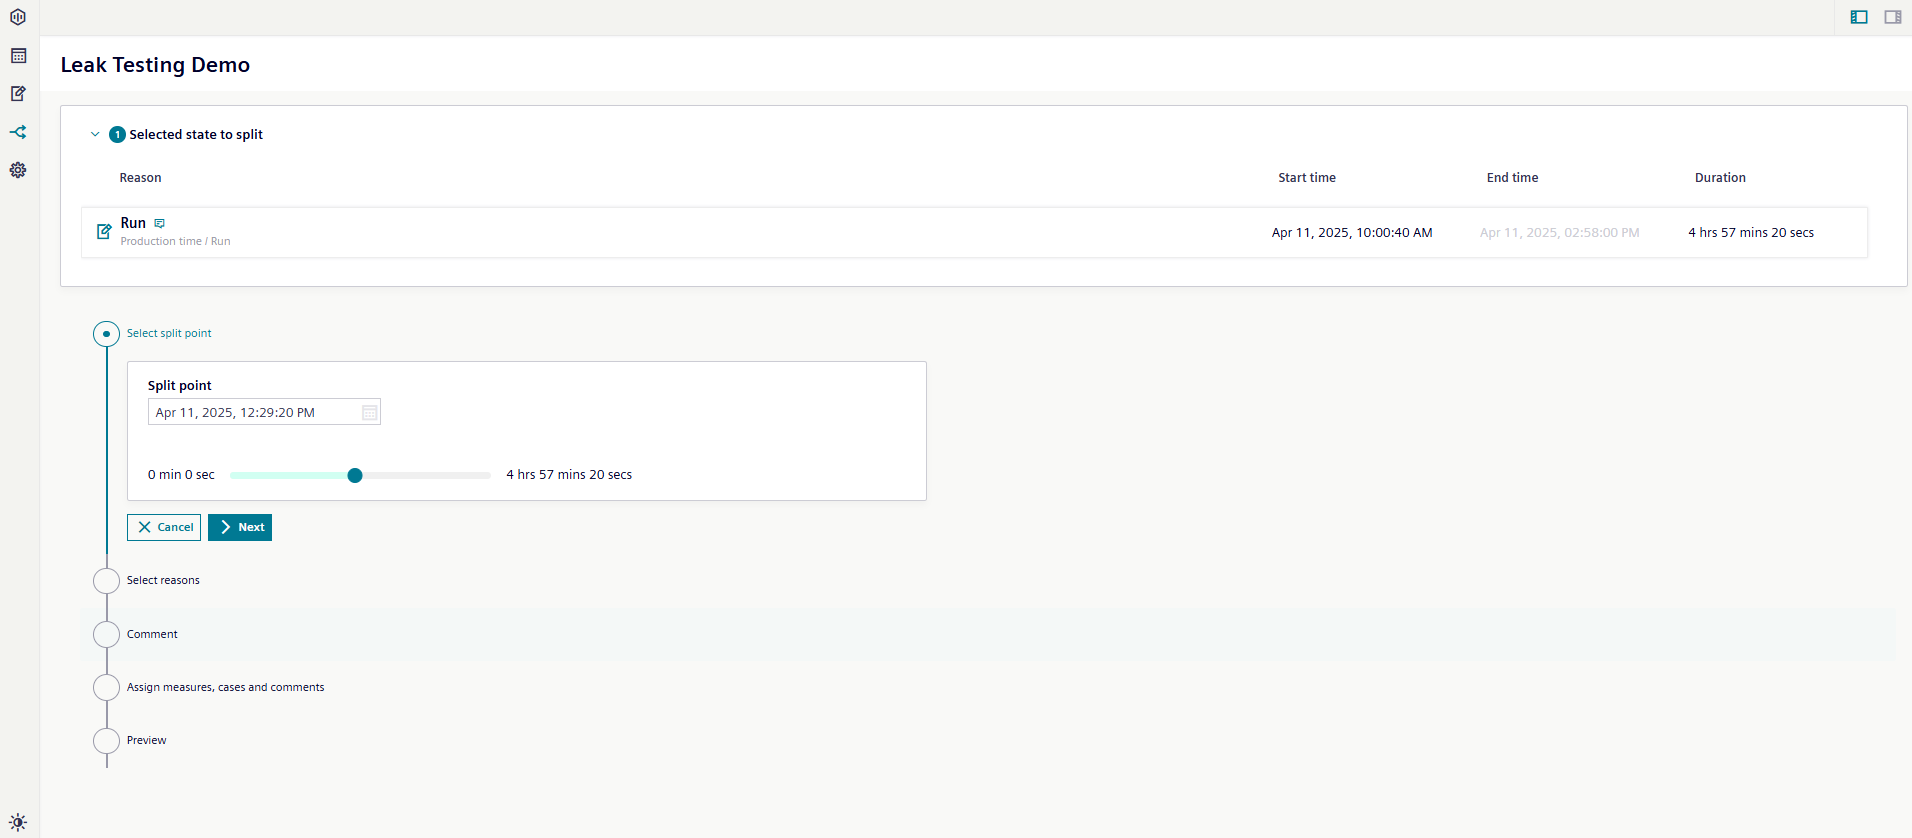1912x838 pixels.
Task: Collapse the Selected state to split section
Action: tap(95, 134)
